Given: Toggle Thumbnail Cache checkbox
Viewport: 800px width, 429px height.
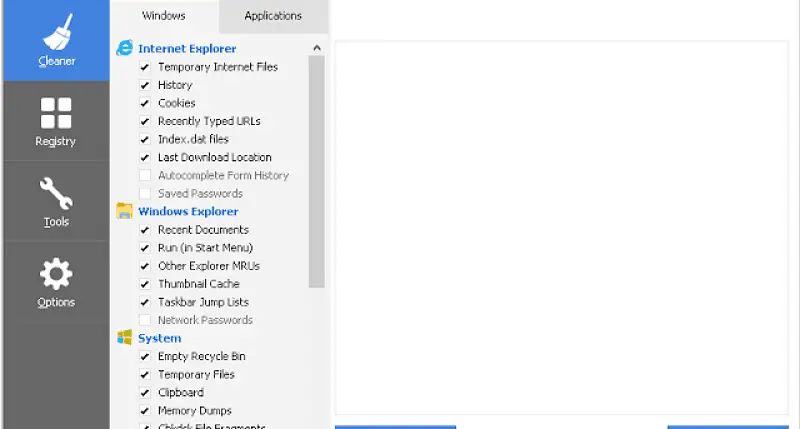Looking at the screenshot, I should [145, 284].
